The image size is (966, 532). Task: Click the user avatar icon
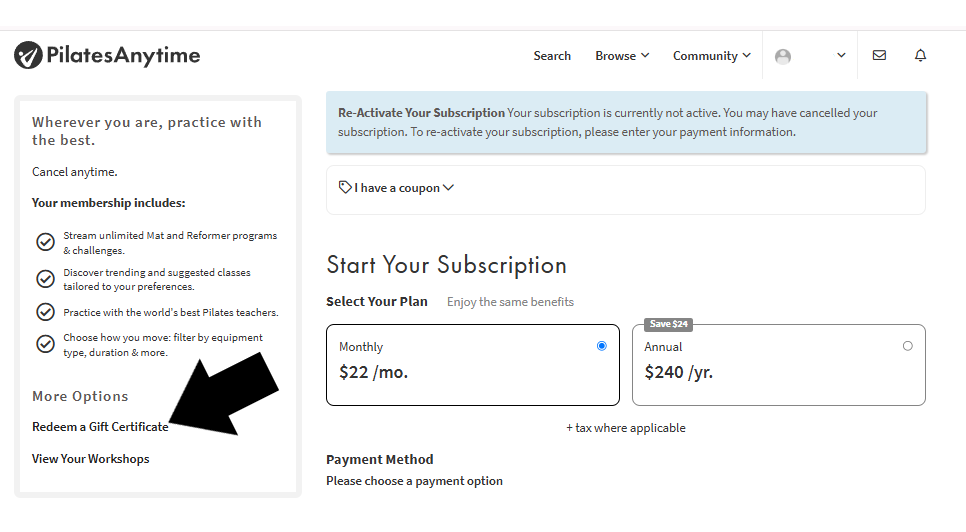783,57
